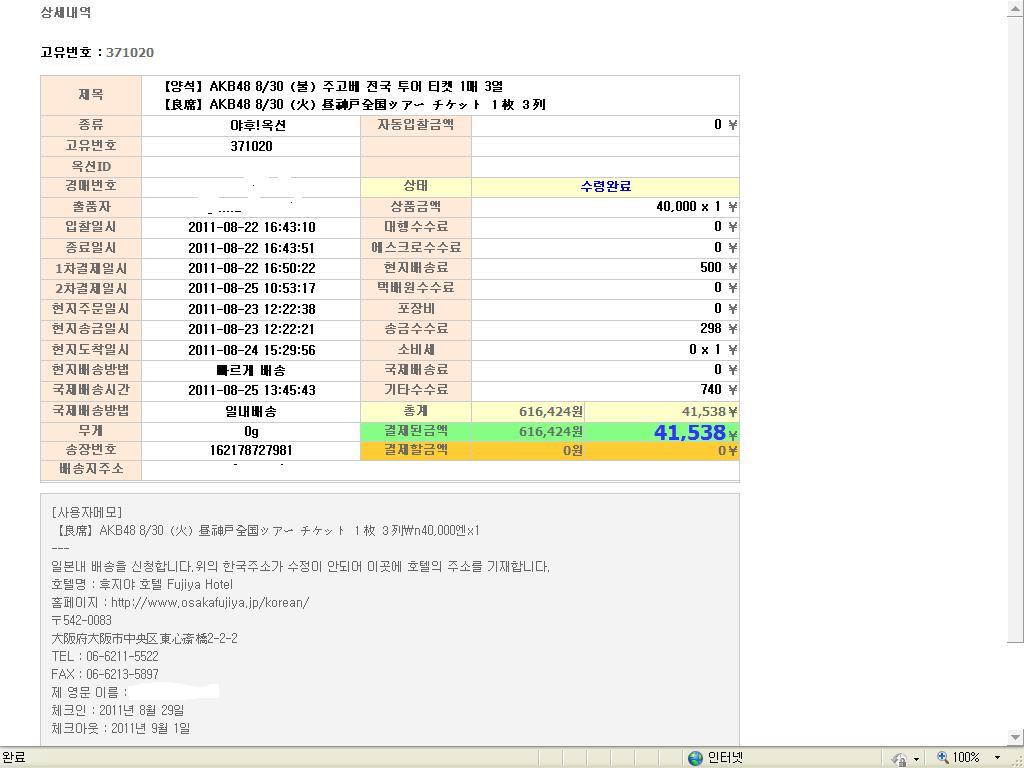This screenshot has height=768, width=1024.
Task: Expand the security icon dropdown arrow
Action: 915,758
